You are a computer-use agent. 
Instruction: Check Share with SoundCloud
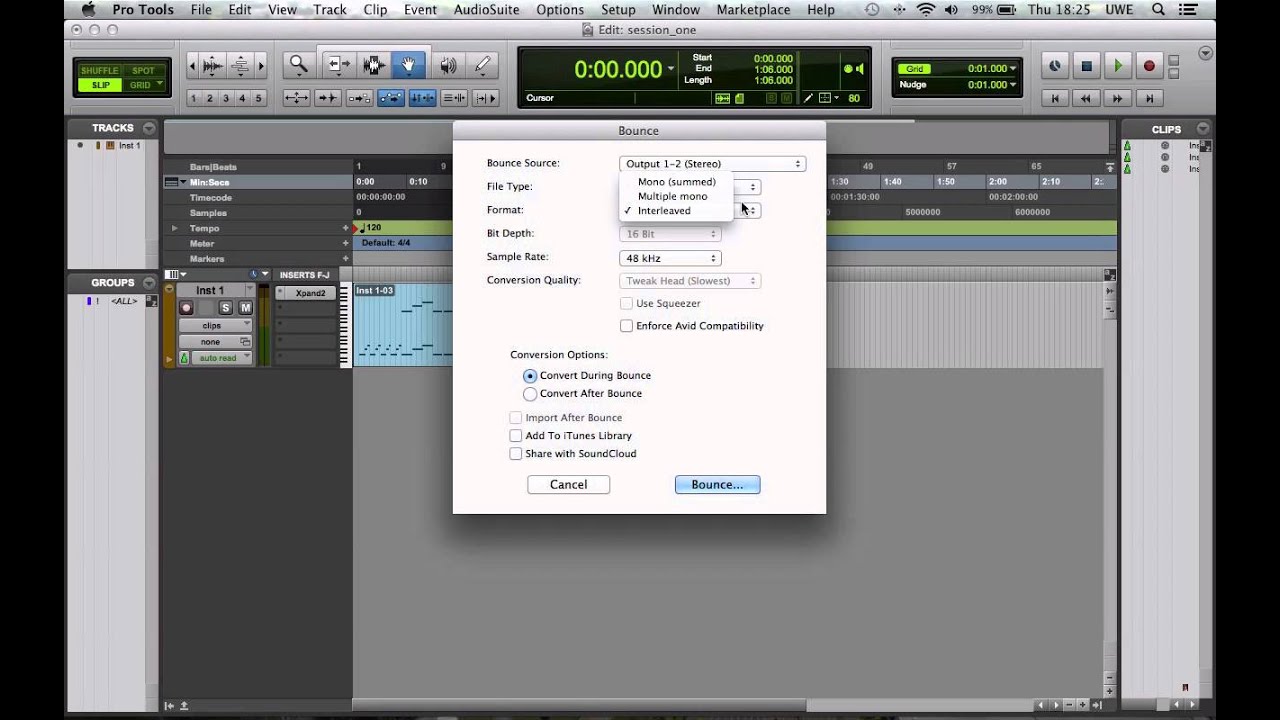pos(516,454)
